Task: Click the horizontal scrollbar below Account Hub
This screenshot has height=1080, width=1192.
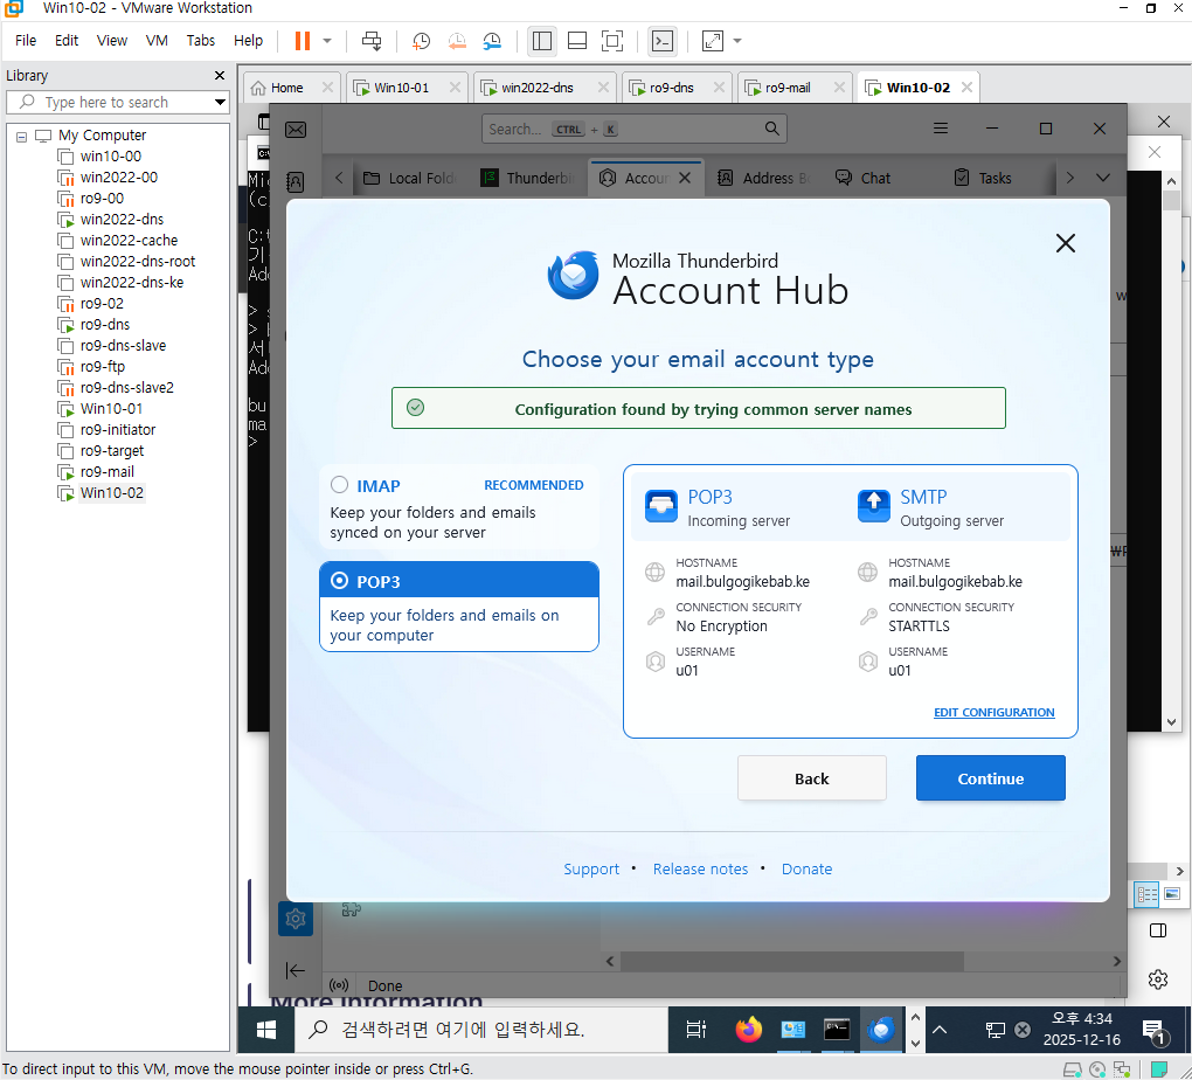Action: [792, 961]
